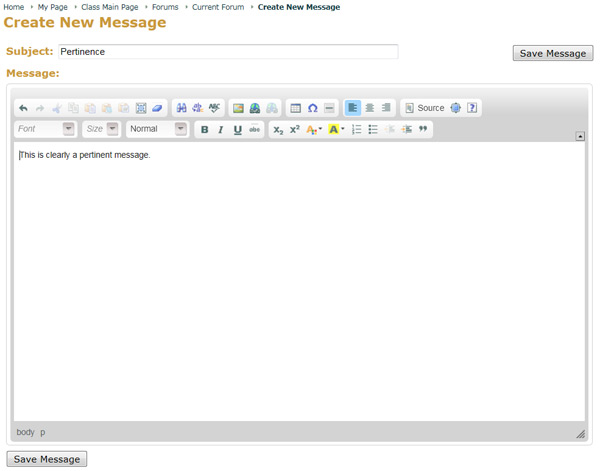Toggle Superscript formatting
The width and height of the screenshot is (600, 471).
[x=295, y=130]
